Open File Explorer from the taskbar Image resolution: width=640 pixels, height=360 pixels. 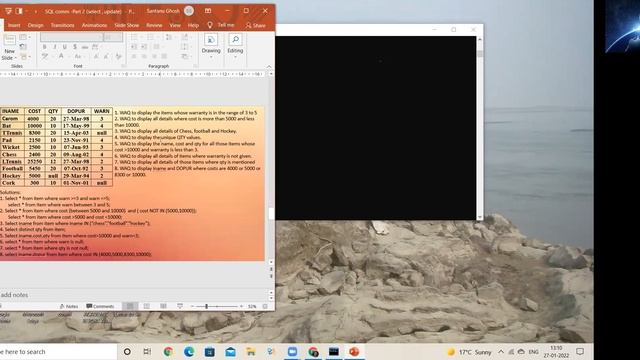pos(250,351)
